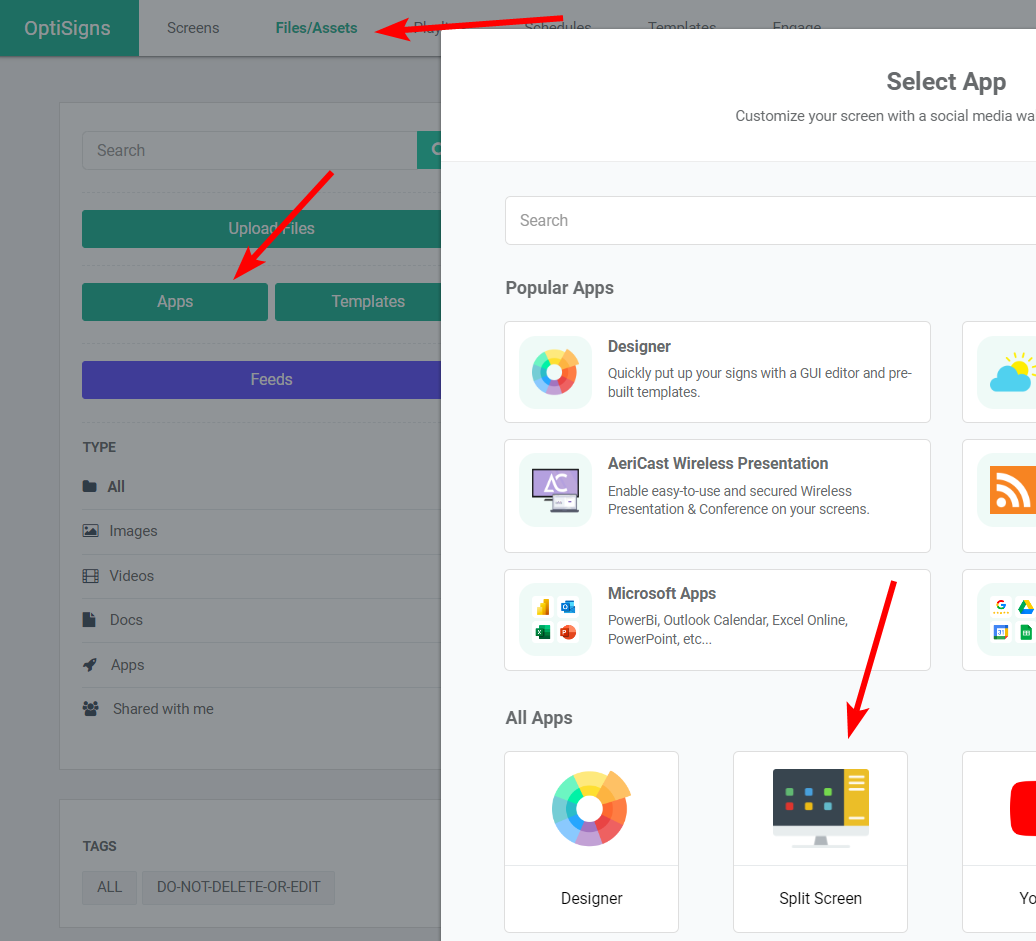Viewport: 1036px width, 941px height.
Task: Click the Select App search field
Action: coord(770,220)
